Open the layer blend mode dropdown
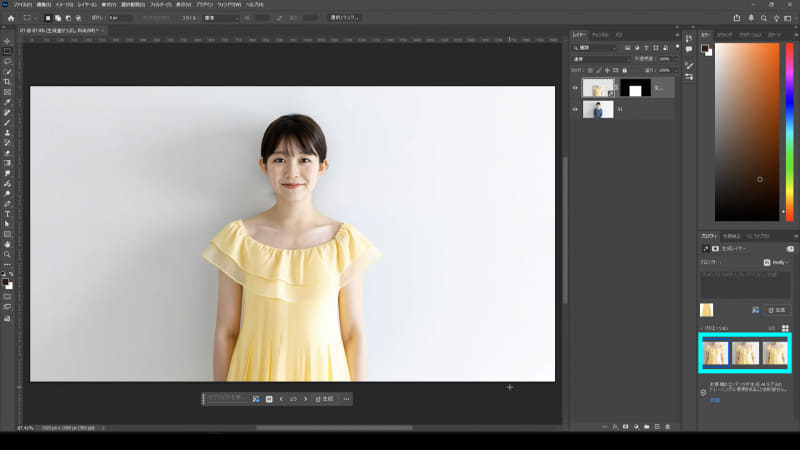Screen dimensions: 800x450 click(x=601, y=59)
